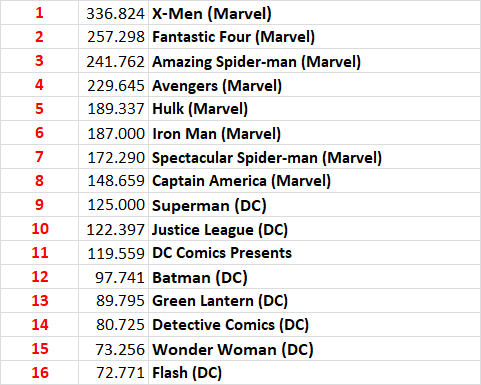Select the 189.337 value cell

click(114, 109)
